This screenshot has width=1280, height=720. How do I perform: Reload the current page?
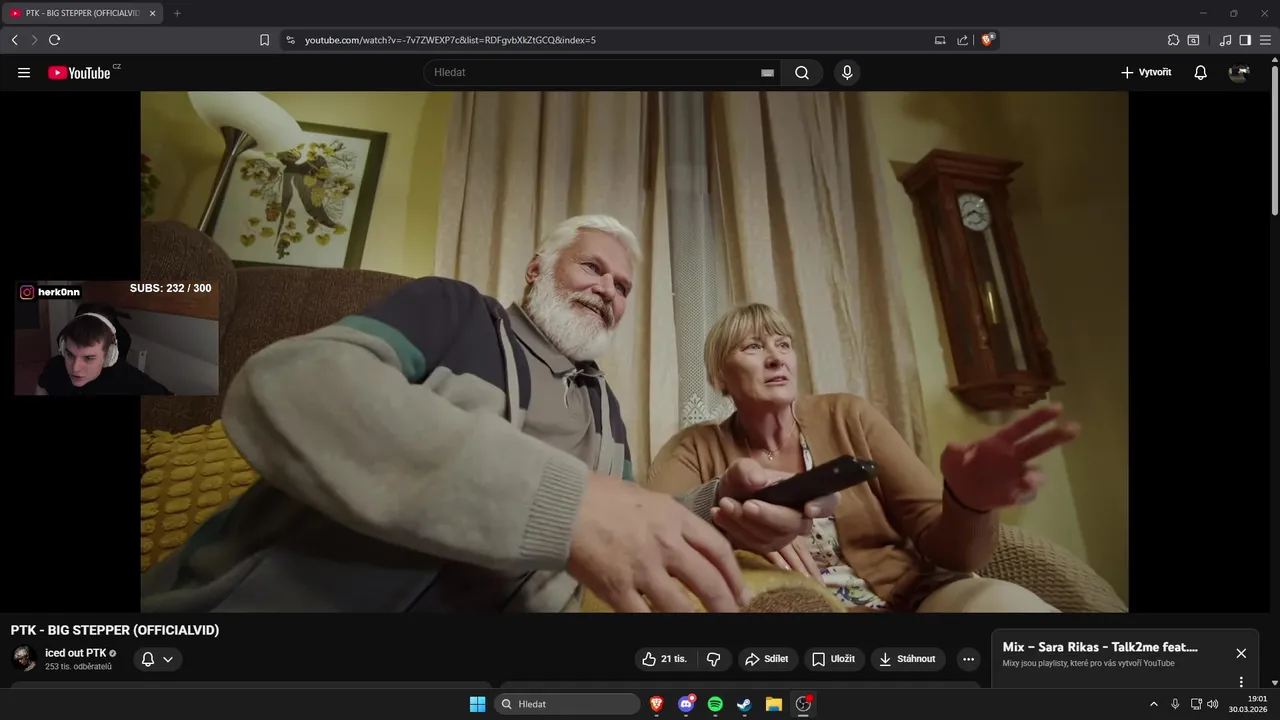point(54,40)
